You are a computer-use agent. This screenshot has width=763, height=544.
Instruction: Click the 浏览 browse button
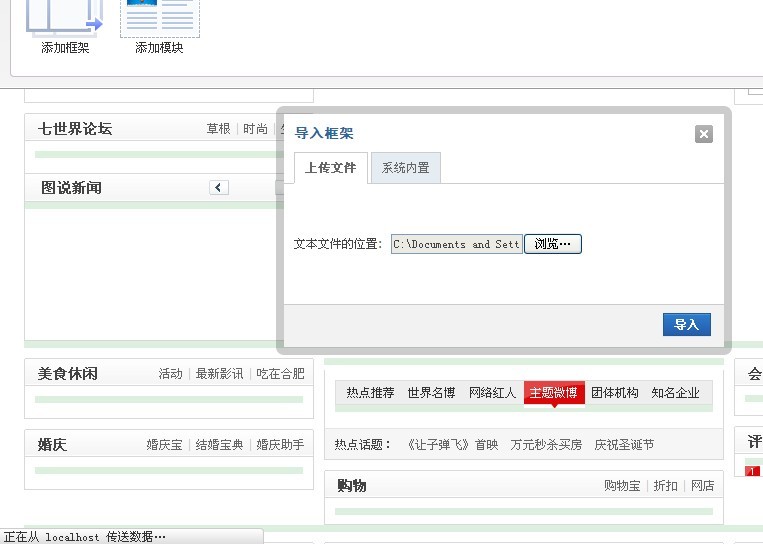click(x=553, y=244)
